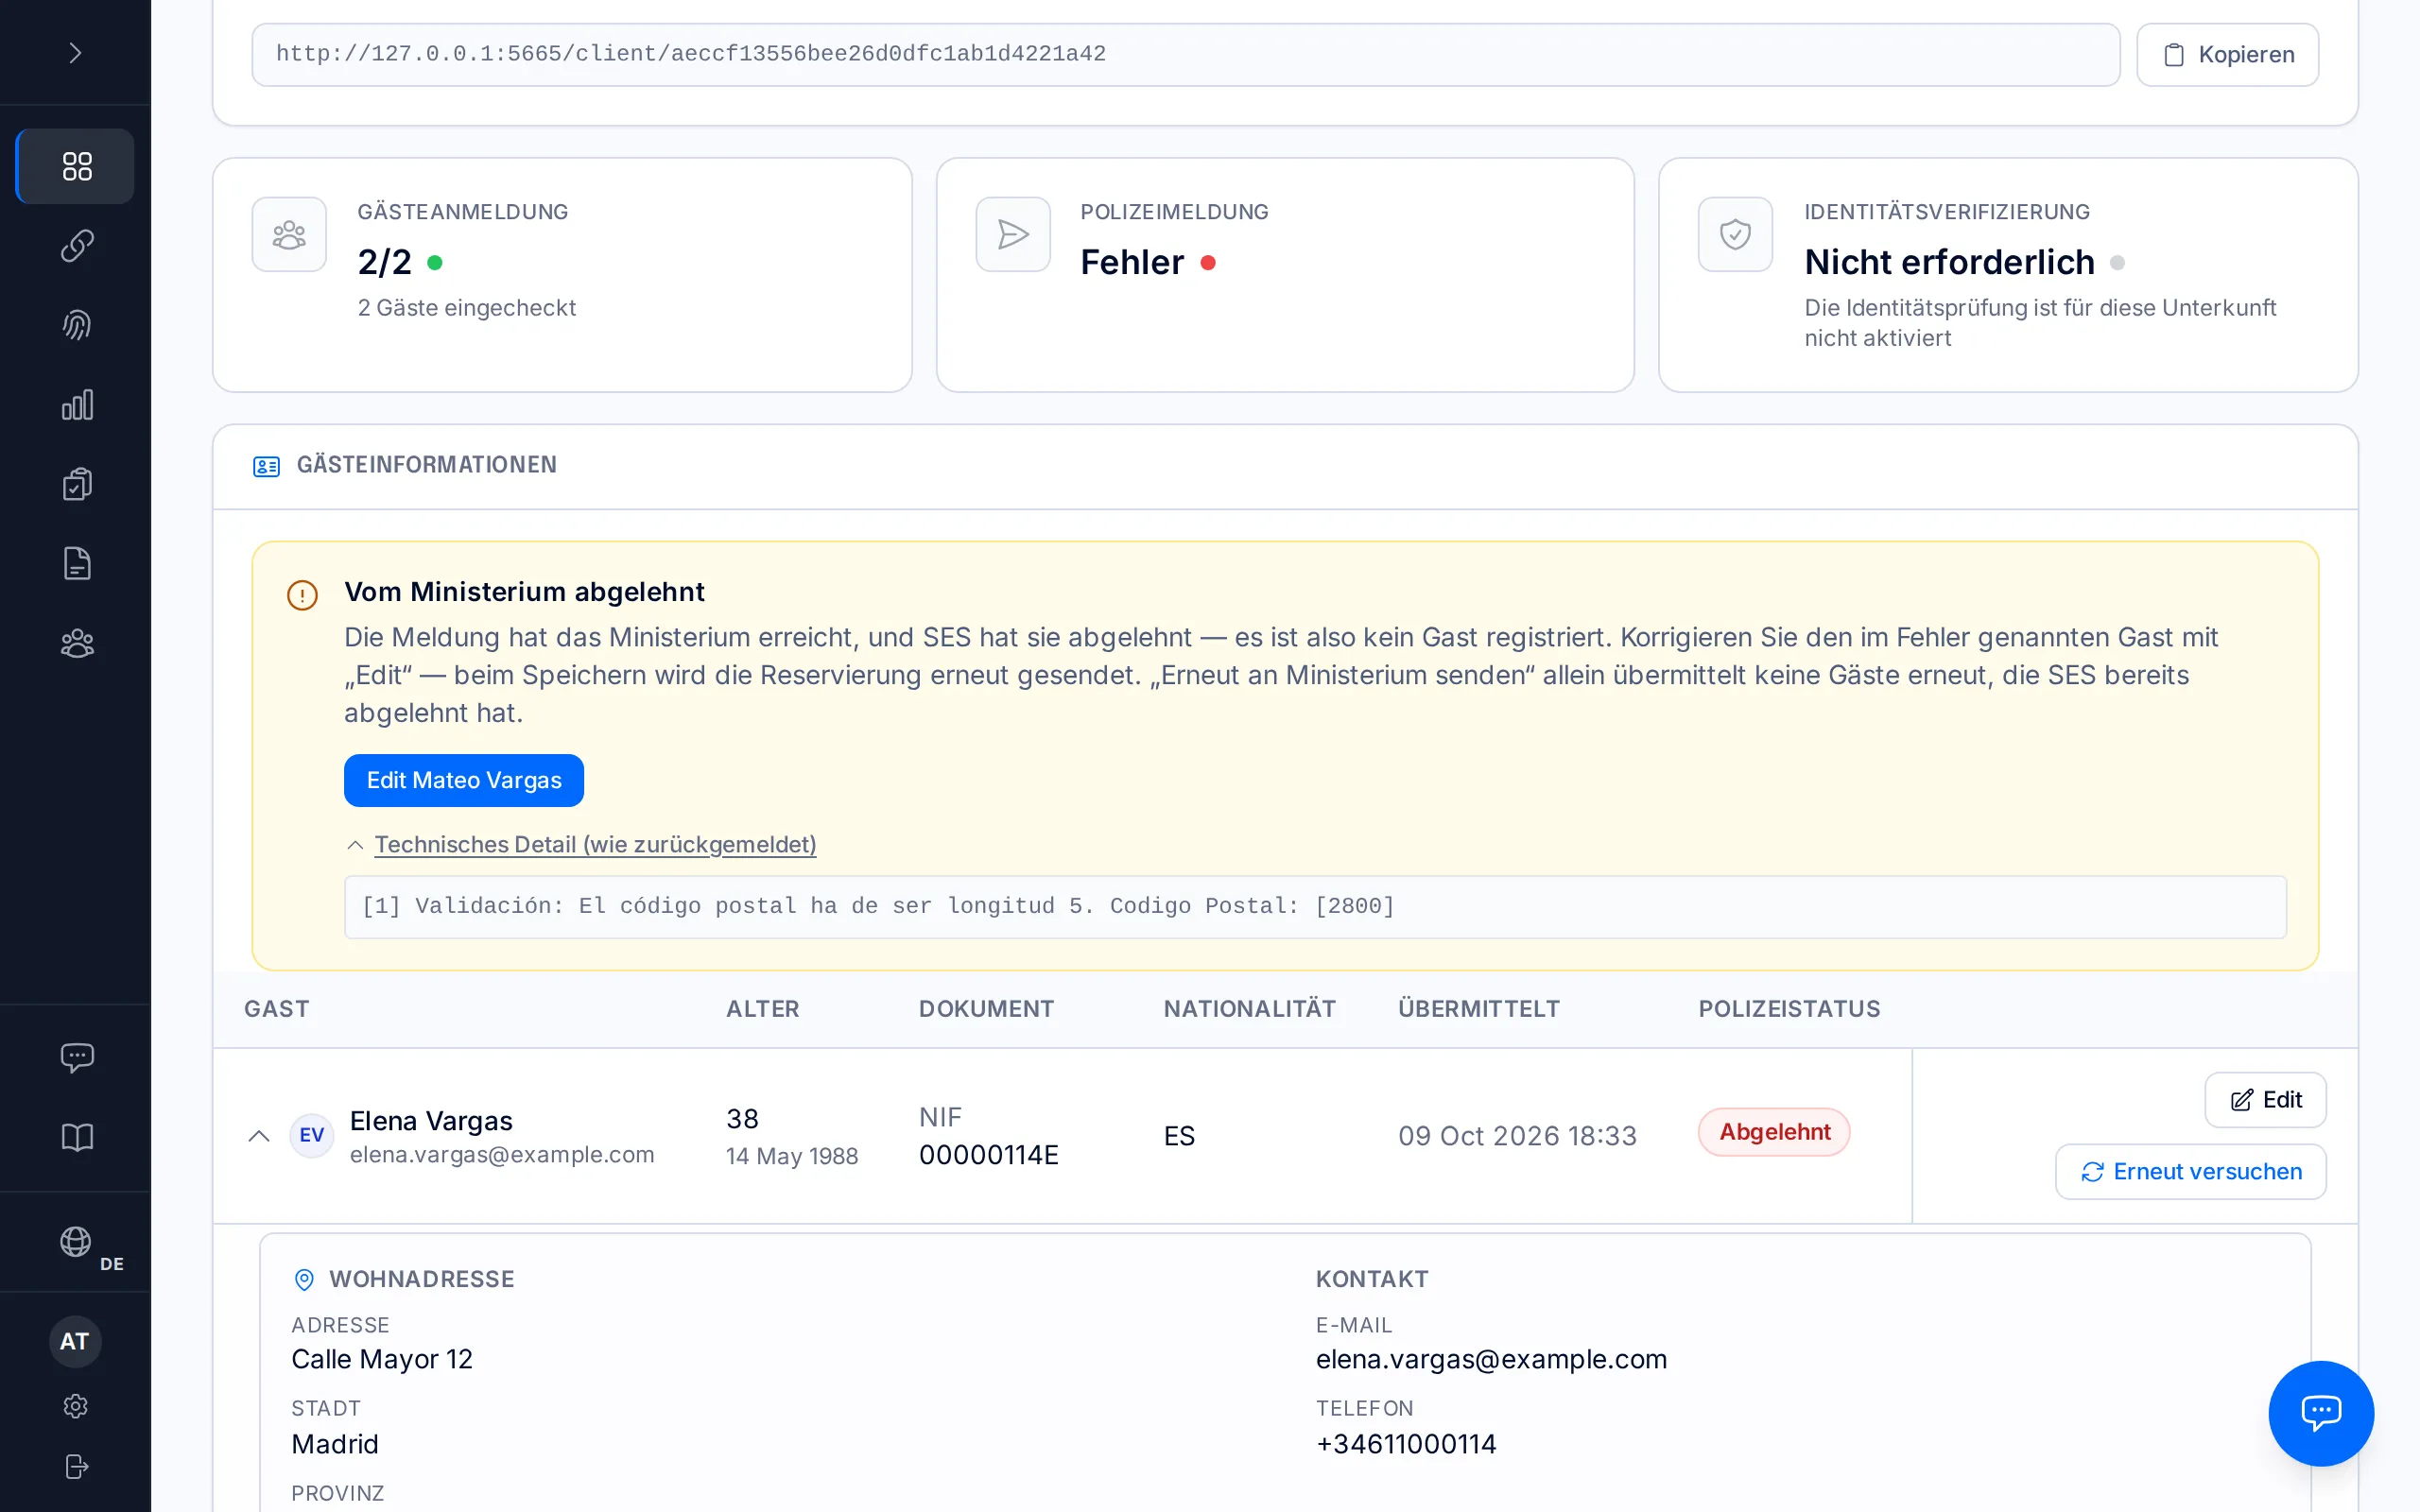Click the Gast column header
Screen dimensions: 2420x1512
[277, 1009]
